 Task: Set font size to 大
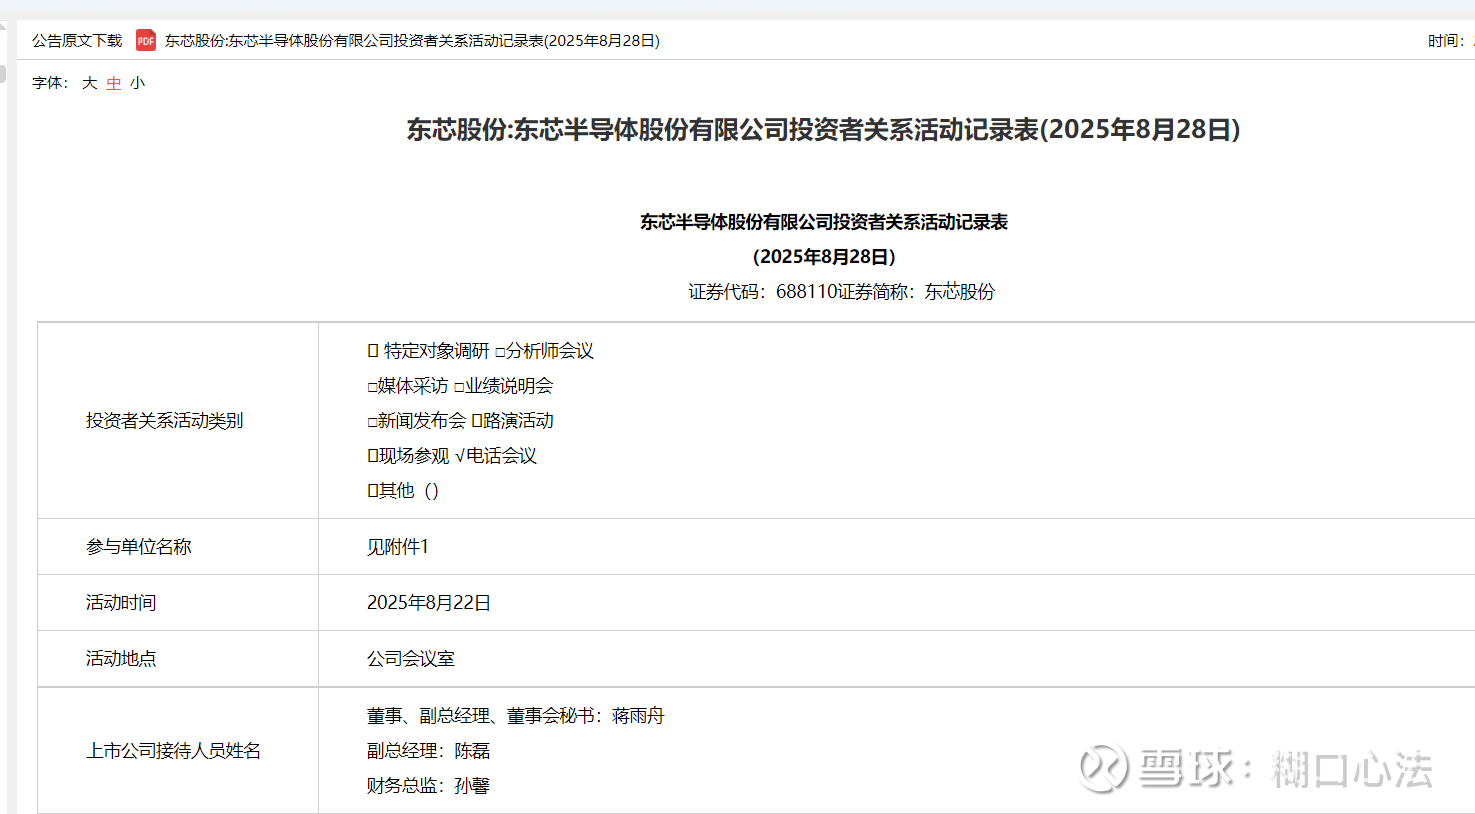pos(90,83)
